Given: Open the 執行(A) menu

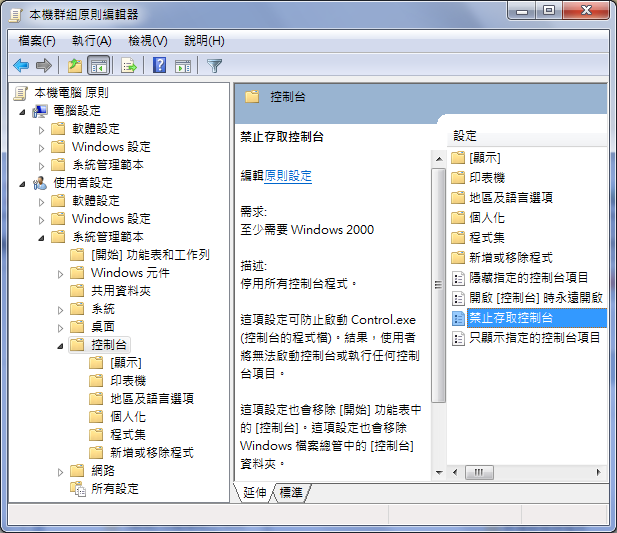Looking at the screenshot, I should click(x=92, y=41).
